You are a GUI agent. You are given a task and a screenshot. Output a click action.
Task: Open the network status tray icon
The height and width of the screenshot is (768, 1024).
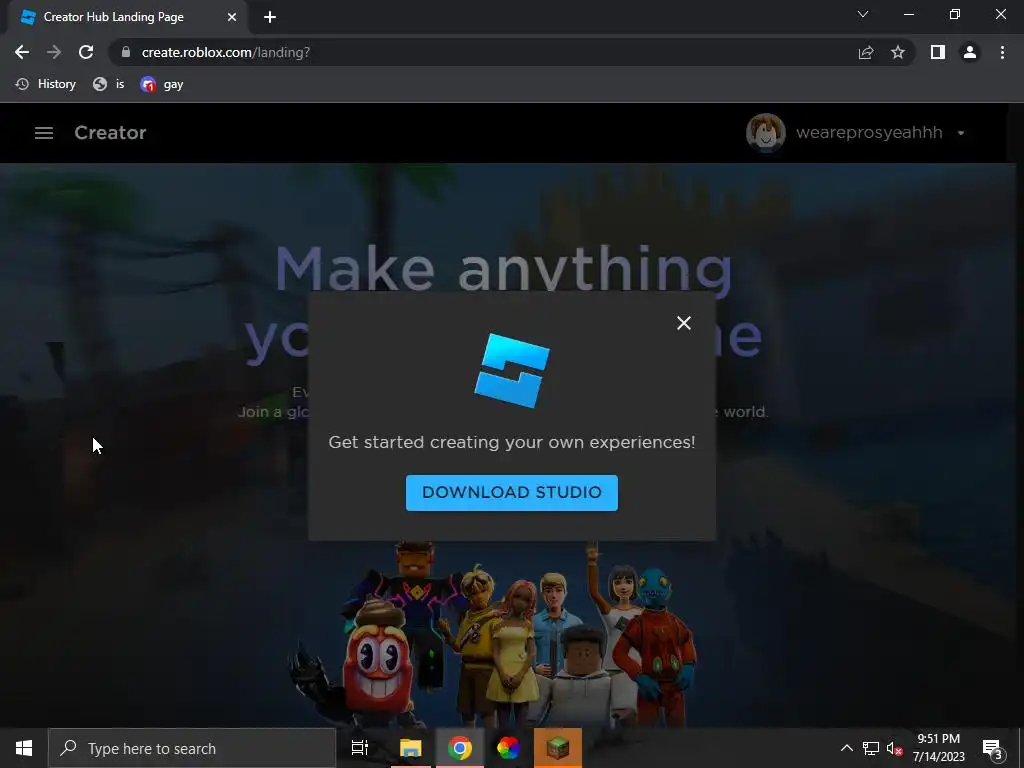871,748
